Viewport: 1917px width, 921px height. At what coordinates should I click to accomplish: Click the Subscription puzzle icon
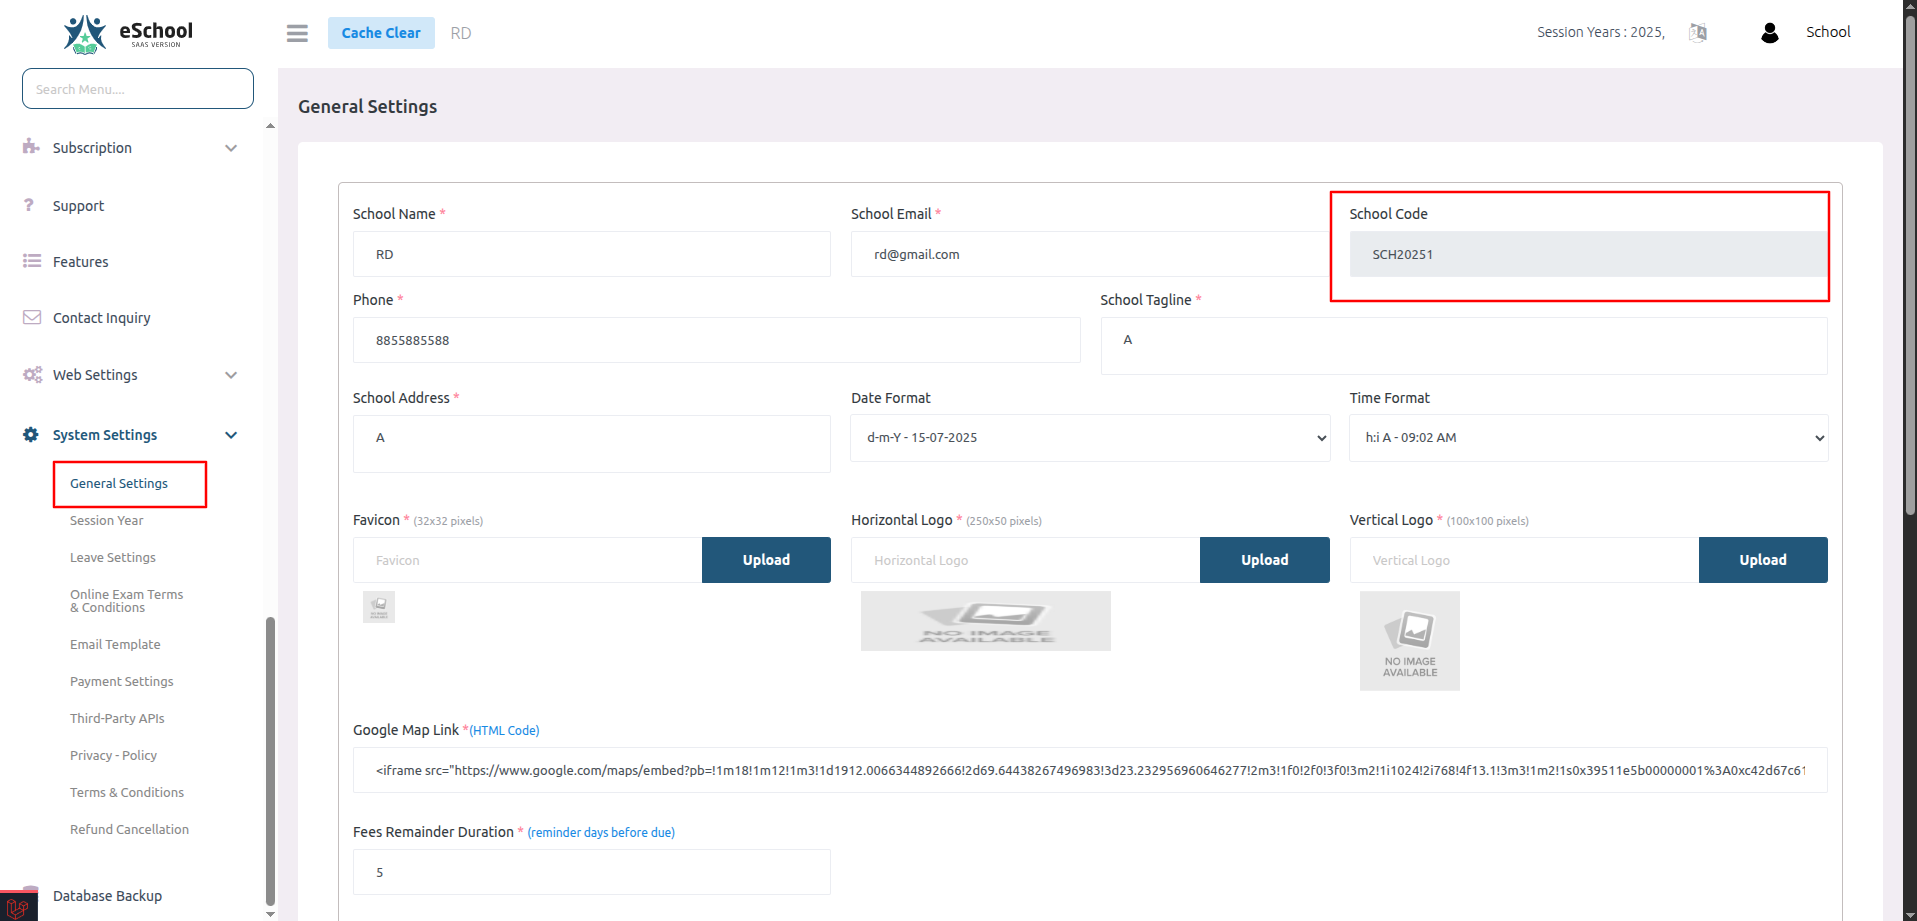point(30,147)
